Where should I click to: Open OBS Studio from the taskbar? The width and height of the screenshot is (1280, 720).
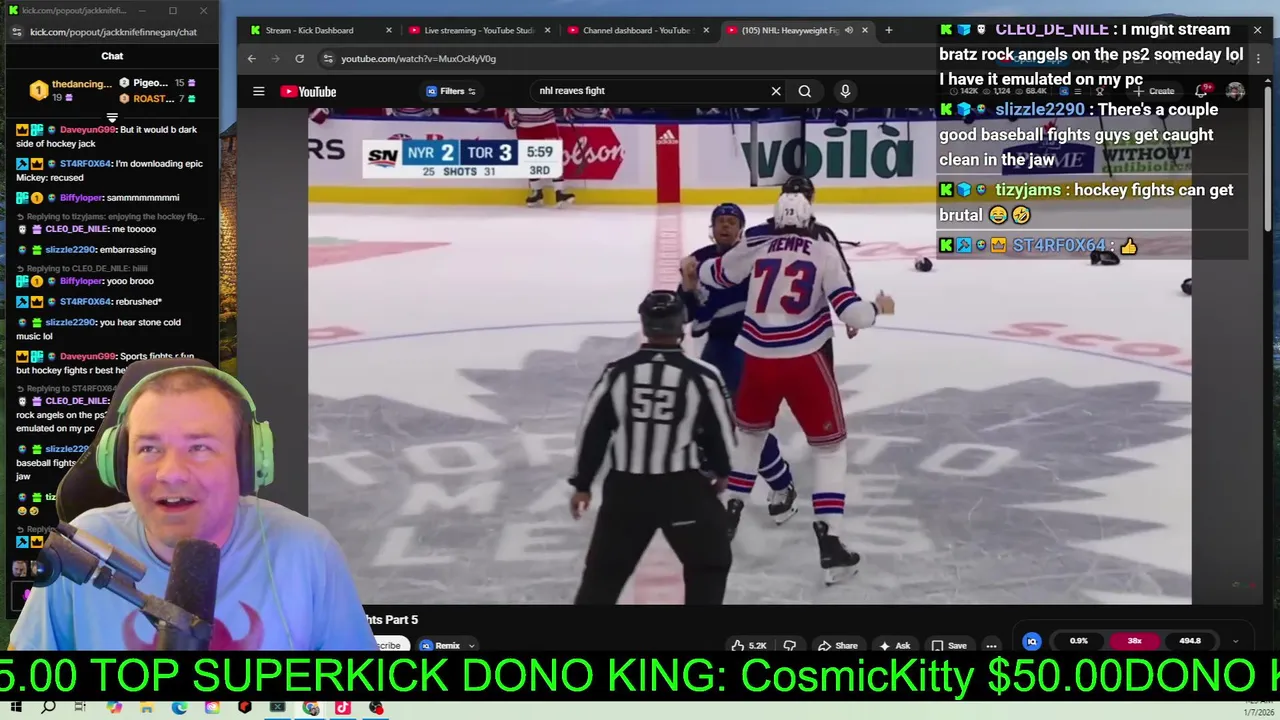376,708
